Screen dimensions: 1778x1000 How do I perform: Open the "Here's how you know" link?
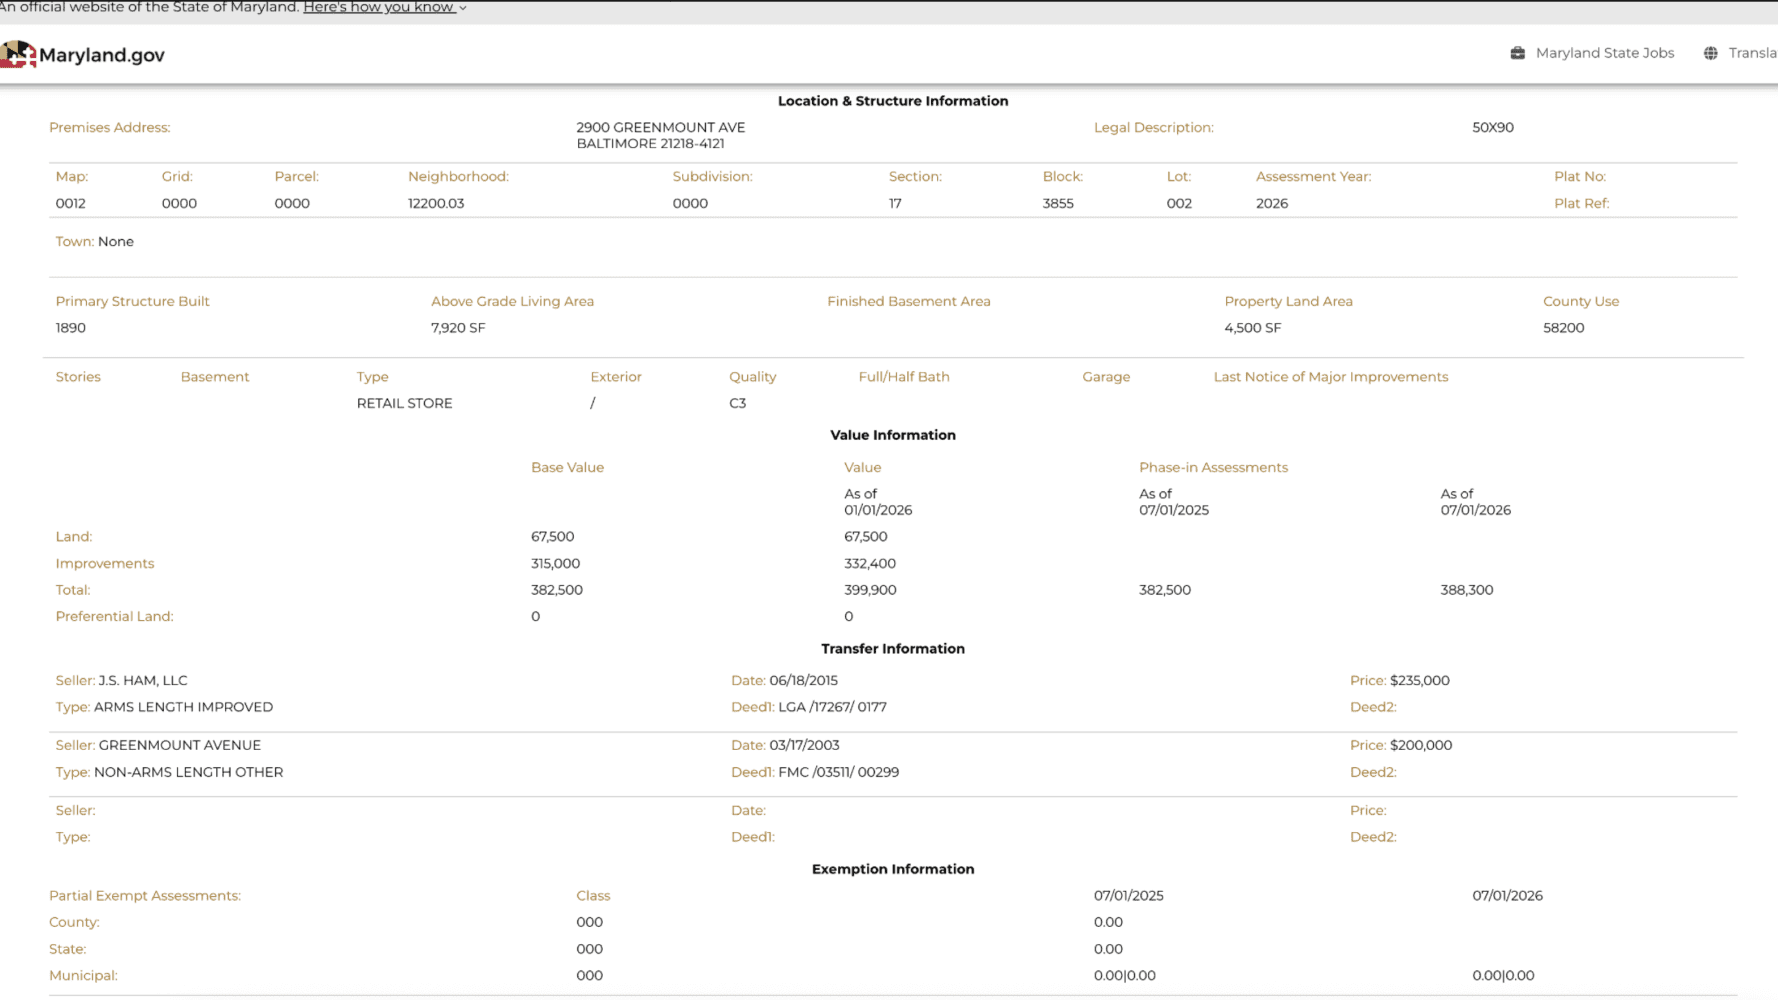pyautogui.click(x=379, y=7)
